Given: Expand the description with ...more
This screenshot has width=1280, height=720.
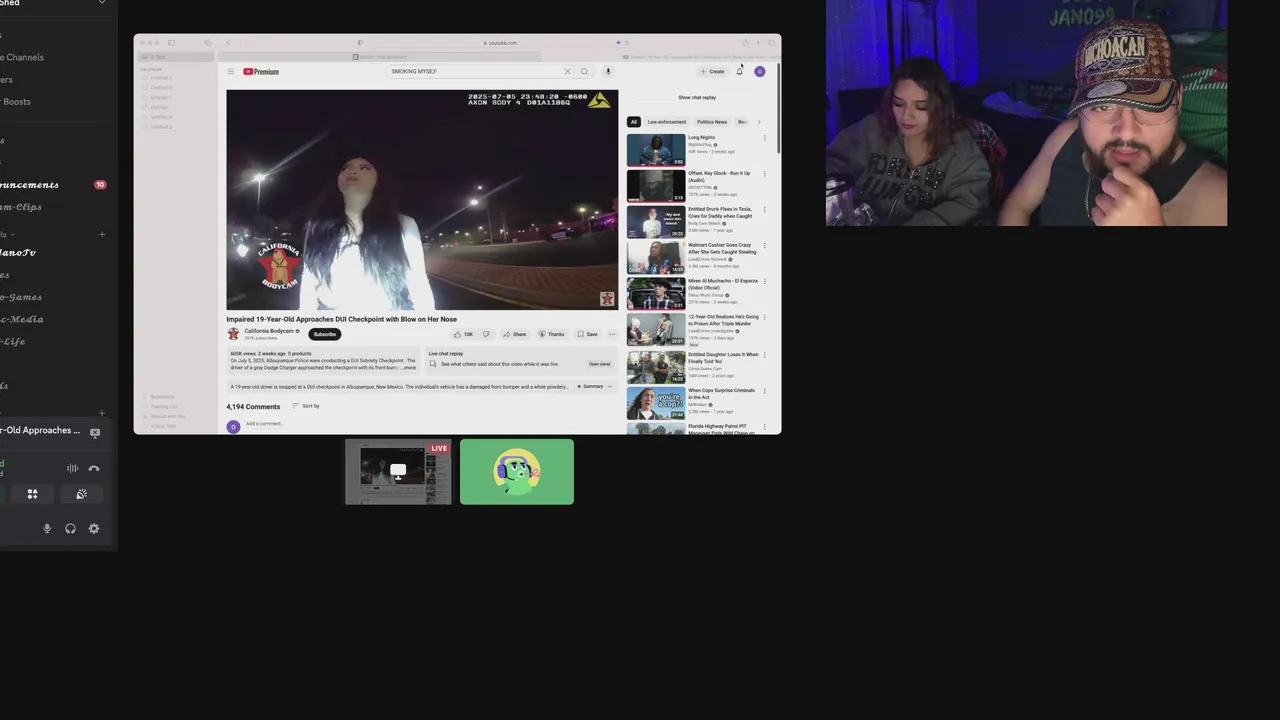Looking at the screenshot, I should 408,368.
